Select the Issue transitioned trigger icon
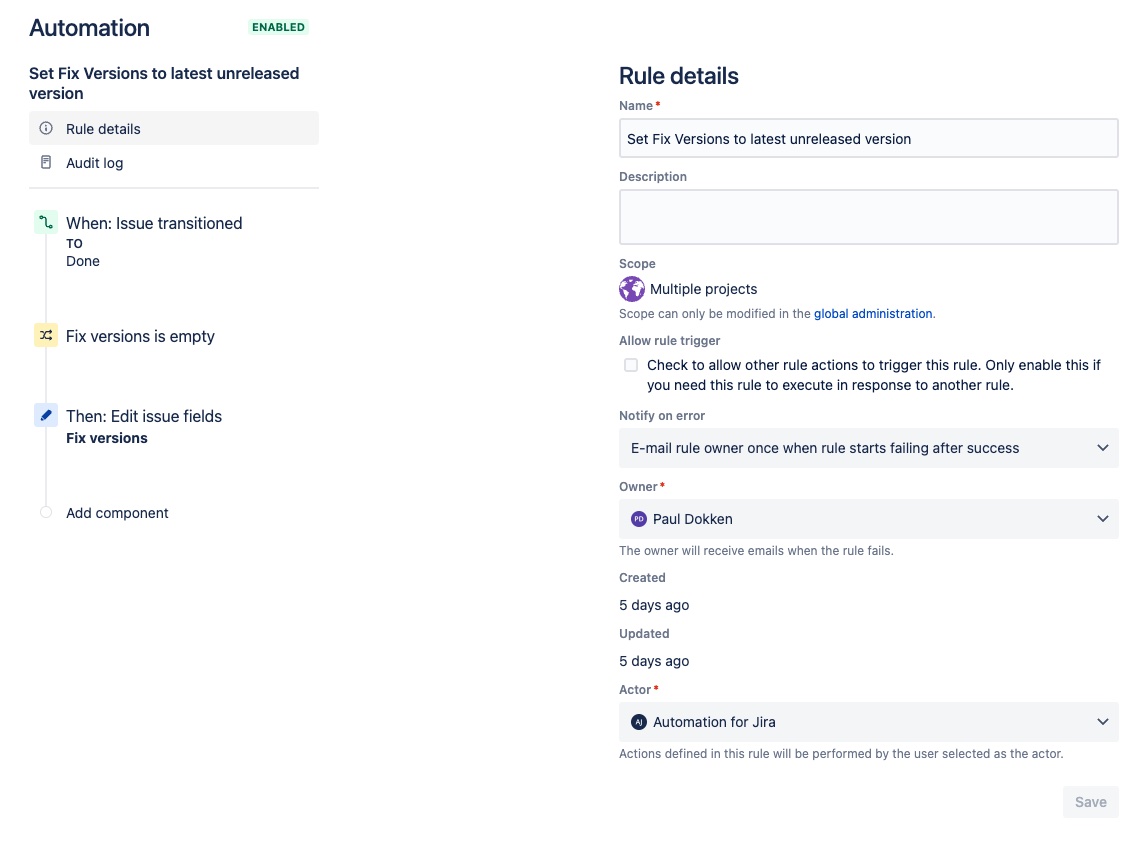 pos(45,223)
